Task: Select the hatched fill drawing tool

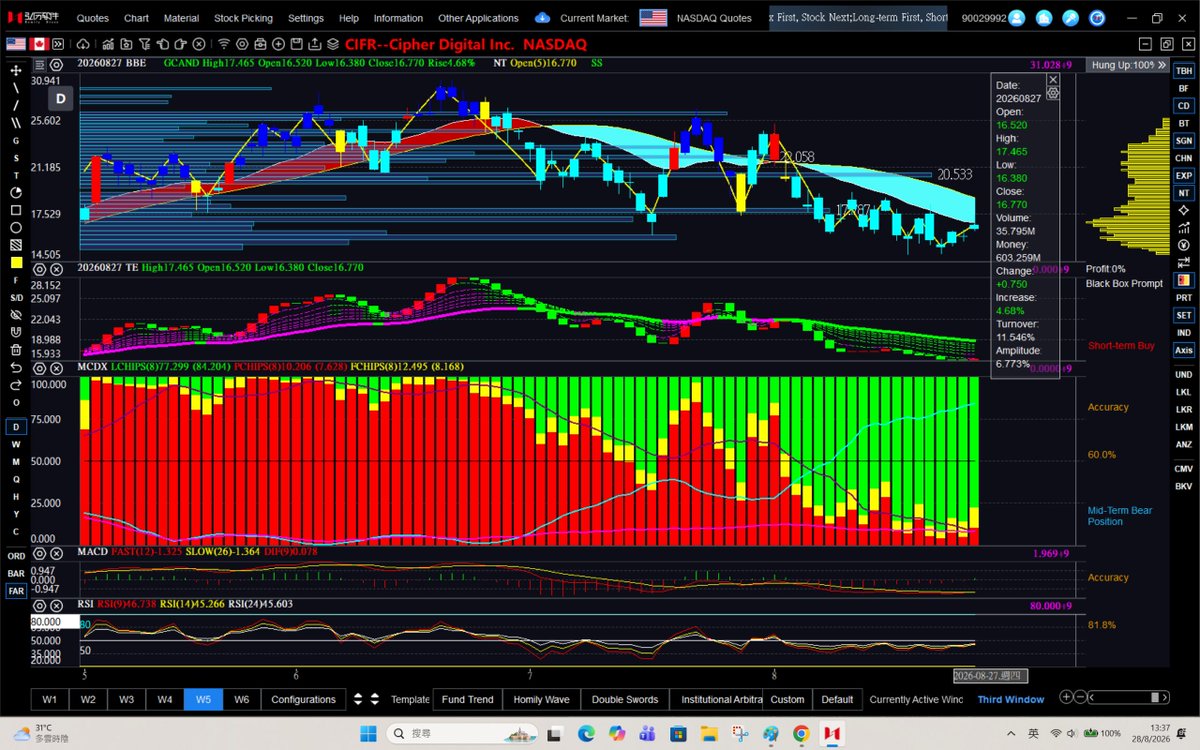Action: pos(16,245)
